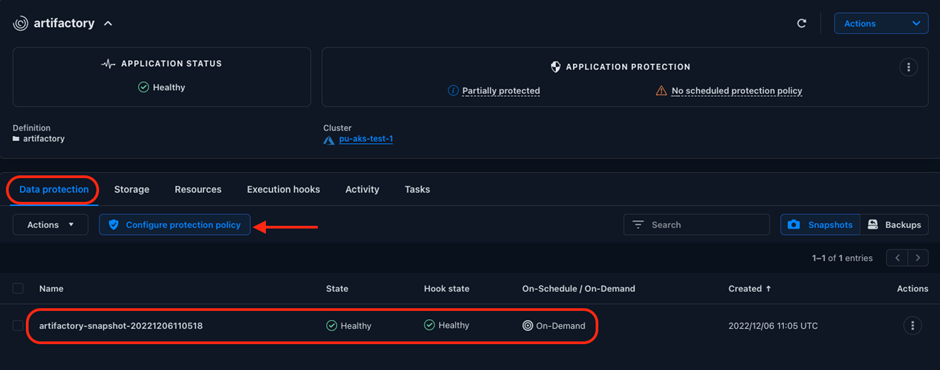
Task: Click the Hook state column header
Action: coord(447,288)
